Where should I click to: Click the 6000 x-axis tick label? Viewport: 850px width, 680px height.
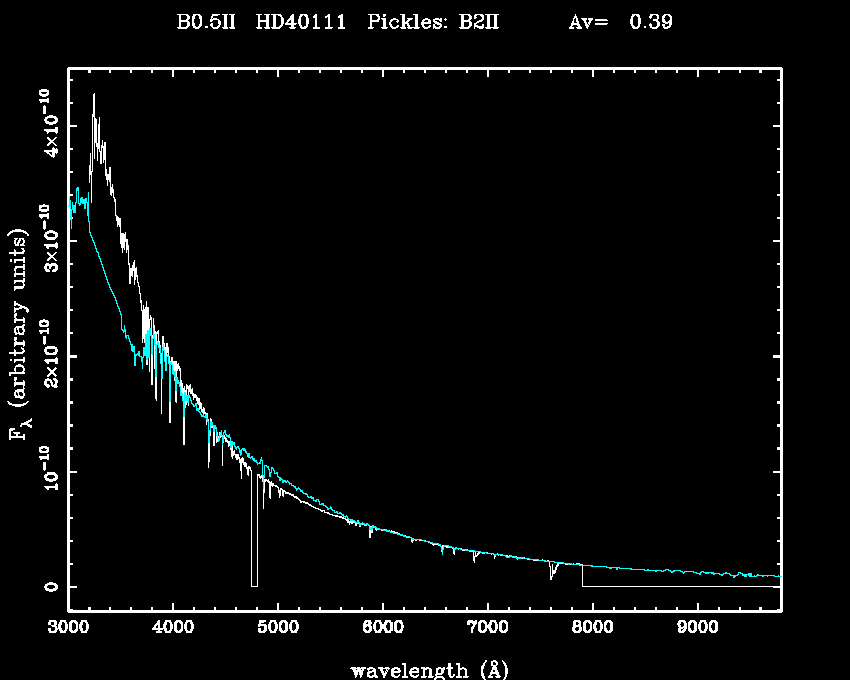[x=382, y=629]
